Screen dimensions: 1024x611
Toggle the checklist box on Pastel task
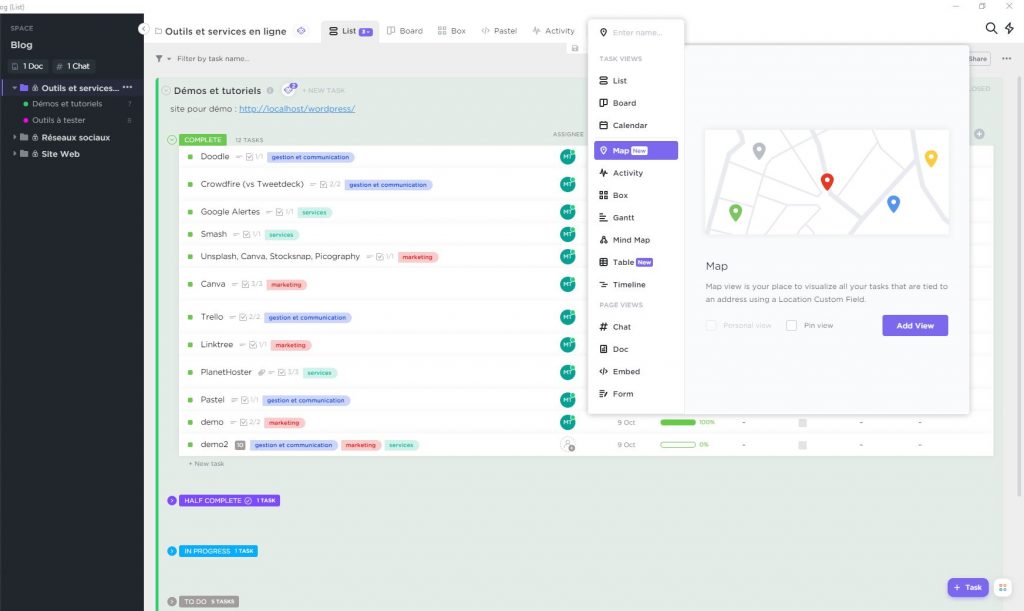click(244, 400)
